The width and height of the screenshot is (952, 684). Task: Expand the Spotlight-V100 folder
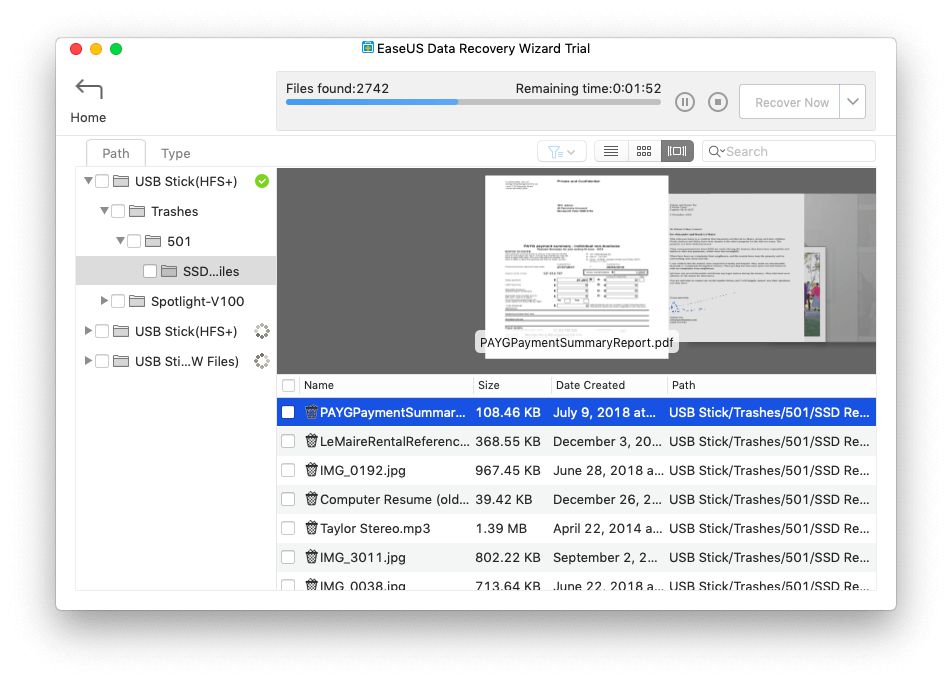click(104, 300)
